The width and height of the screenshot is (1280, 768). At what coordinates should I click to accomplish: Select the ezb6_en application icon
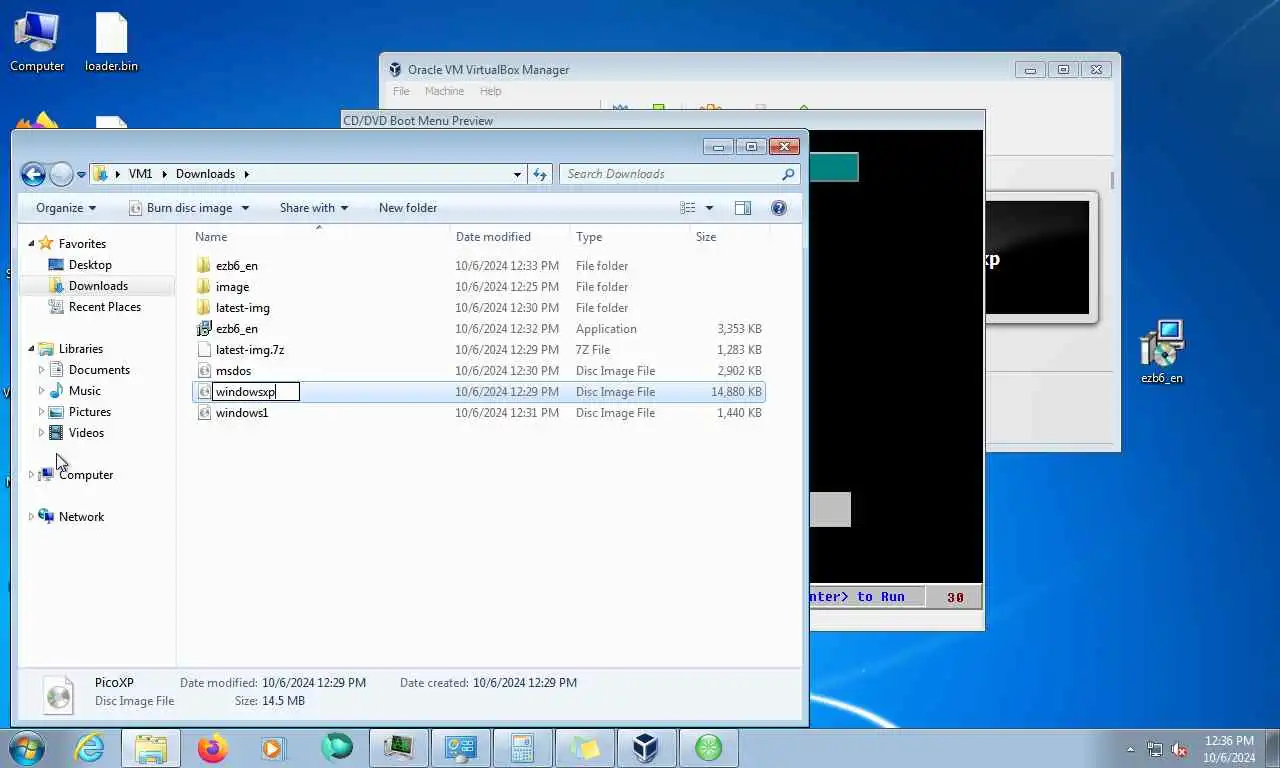tap(204, 329)
